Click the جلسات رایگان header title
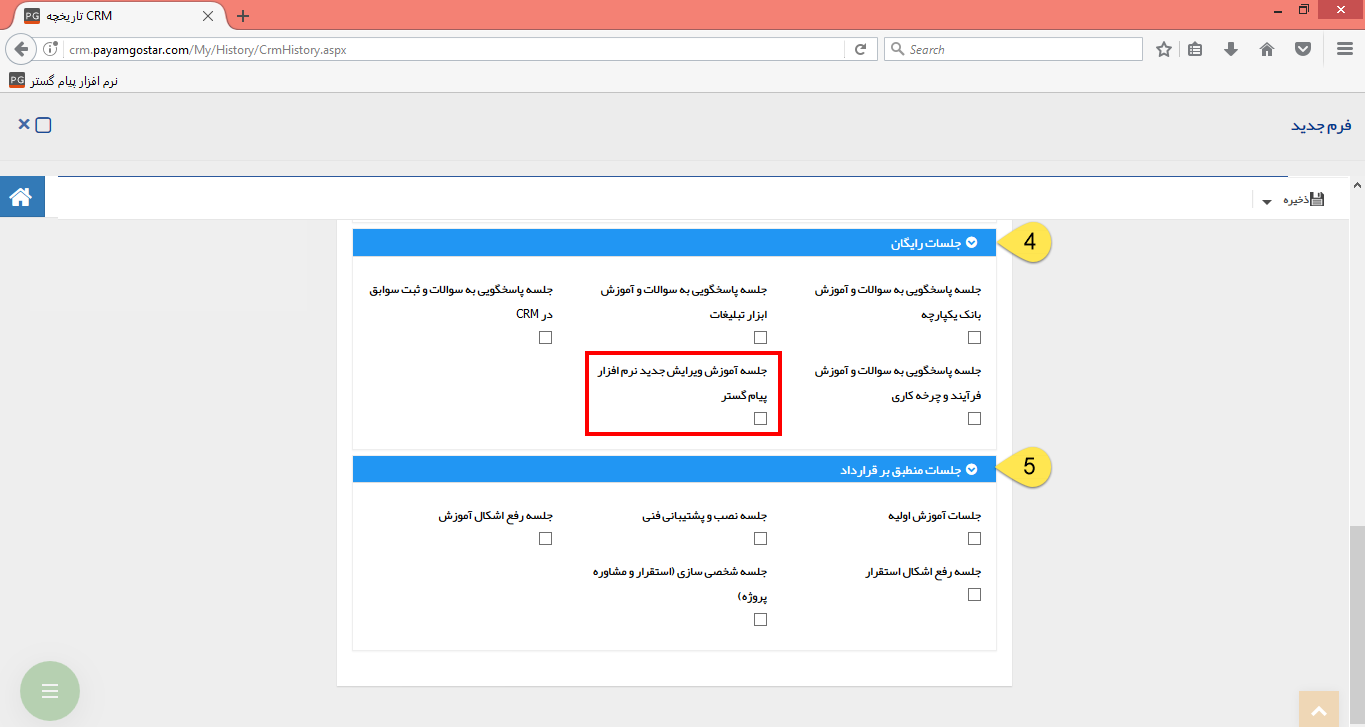This screenshot has width=1365, height=727. pos(925,243)
